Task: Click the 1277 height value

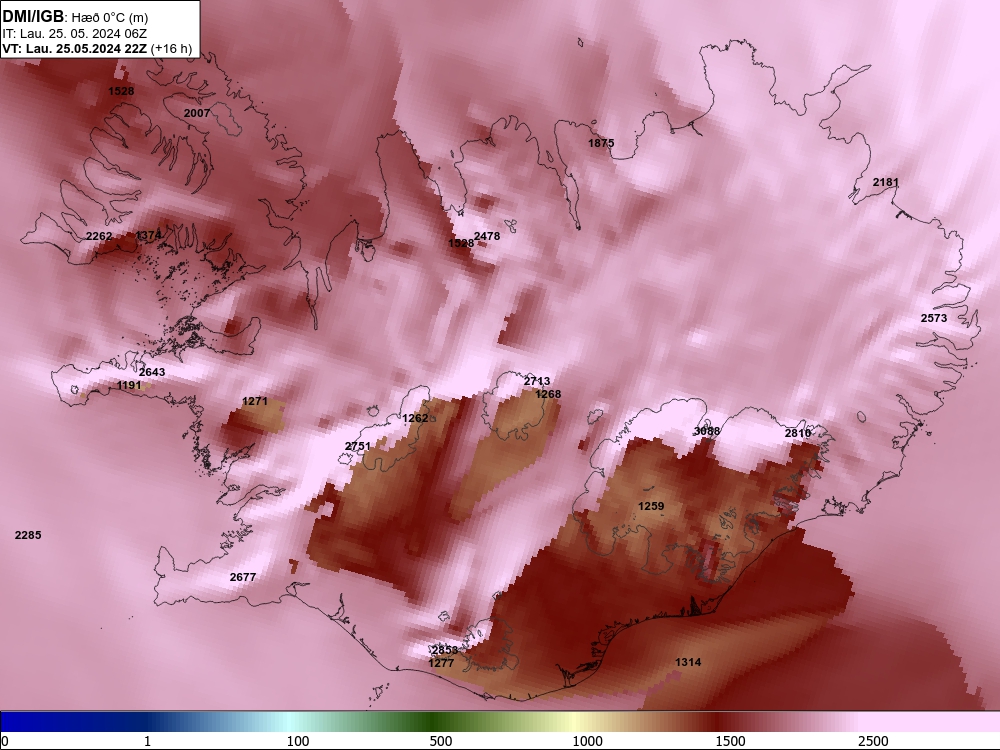Action: point(441,663)
